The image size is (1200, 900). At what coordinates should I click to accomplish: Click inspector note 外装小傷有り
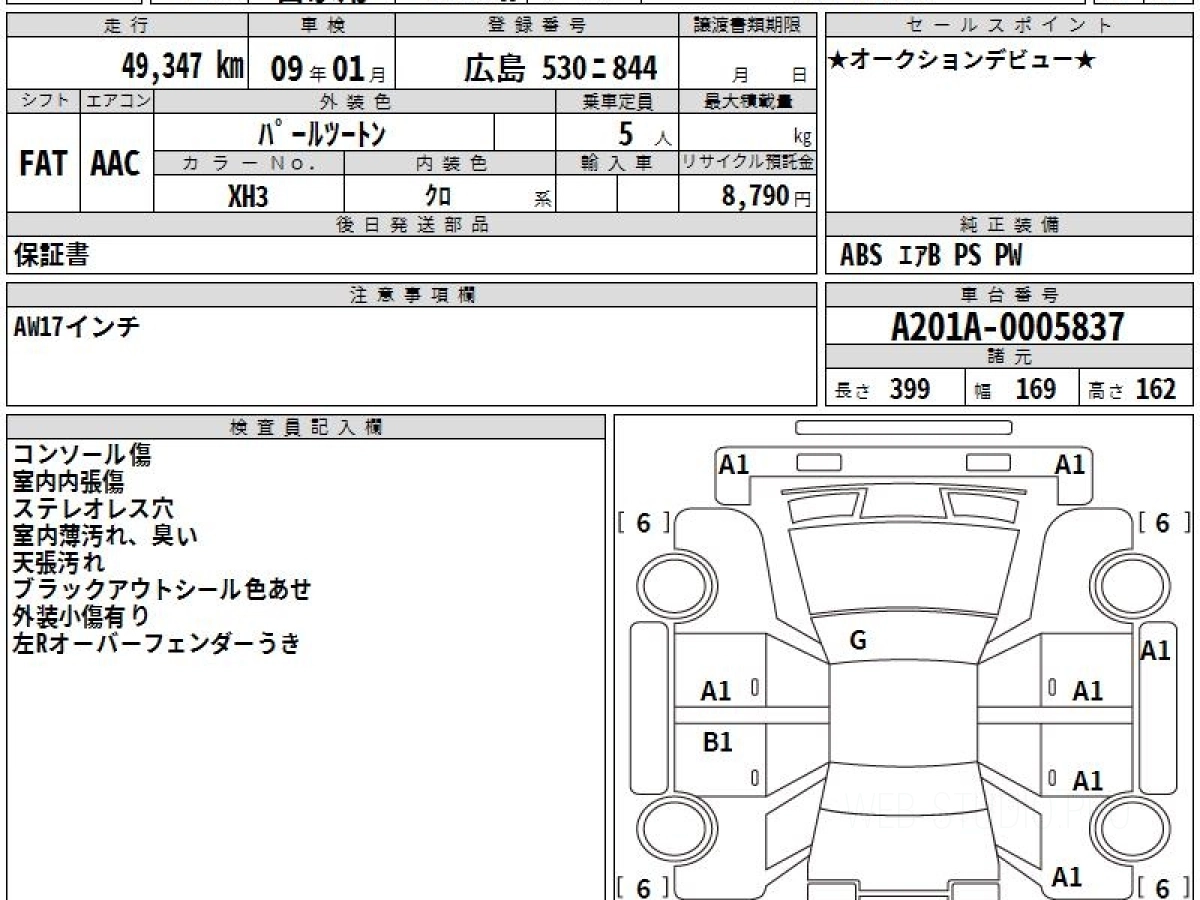[81, 616]
